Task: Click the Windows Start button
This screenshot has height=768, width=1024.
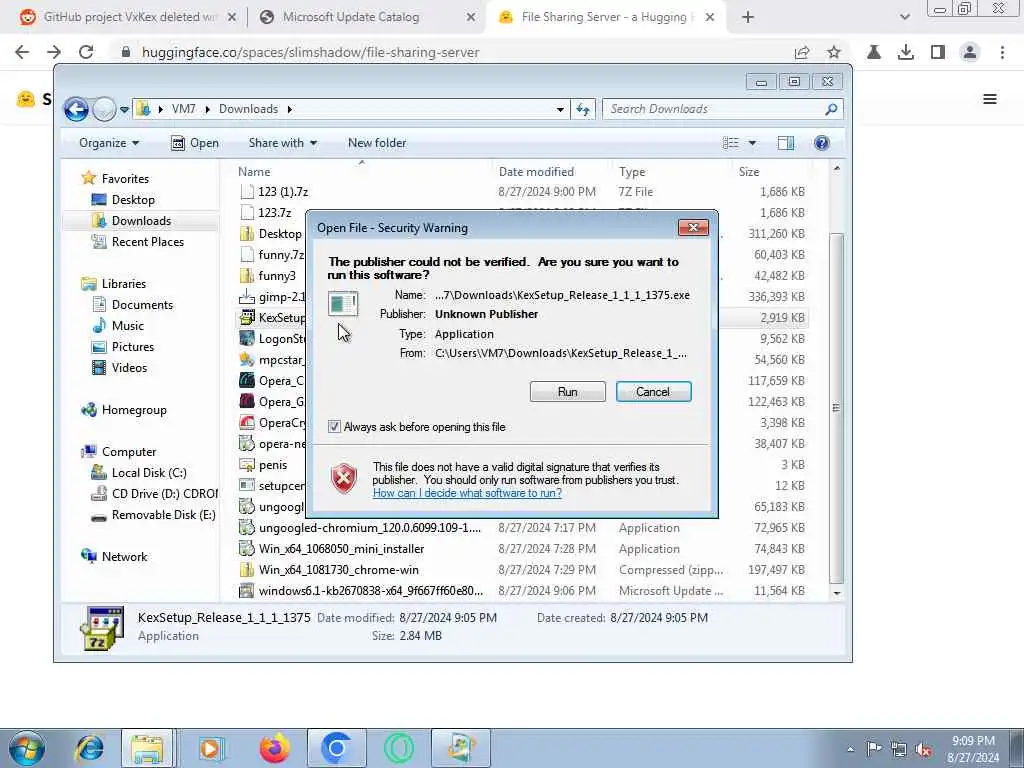Action: click(x=27, y=748)
